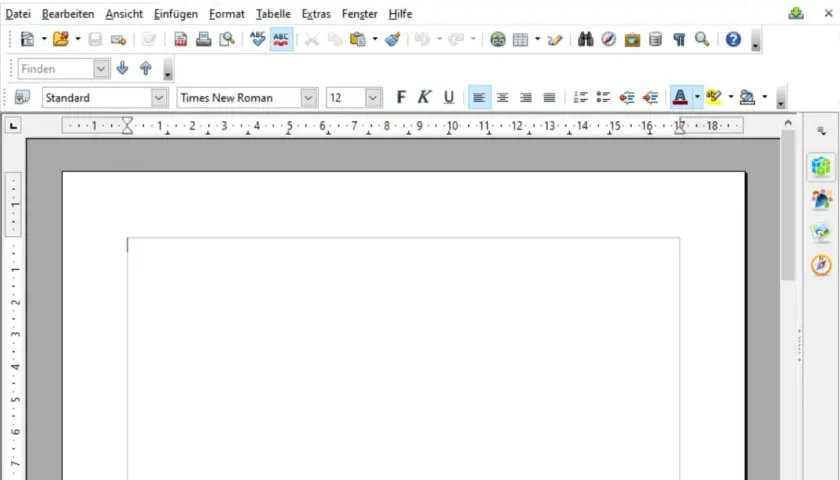840x480 pixels.
Task: Open the Times New Roman font dropdown
Action: (309, 98)
